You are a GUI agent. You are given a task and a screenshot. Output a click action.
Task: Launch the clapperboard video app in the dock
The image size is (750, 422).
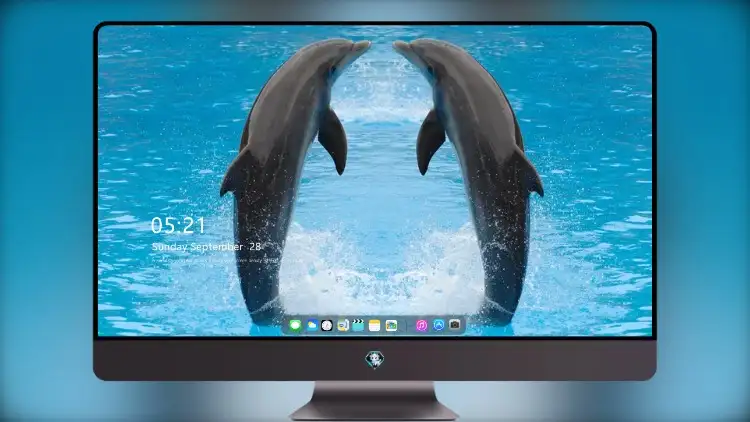point(358,325)
